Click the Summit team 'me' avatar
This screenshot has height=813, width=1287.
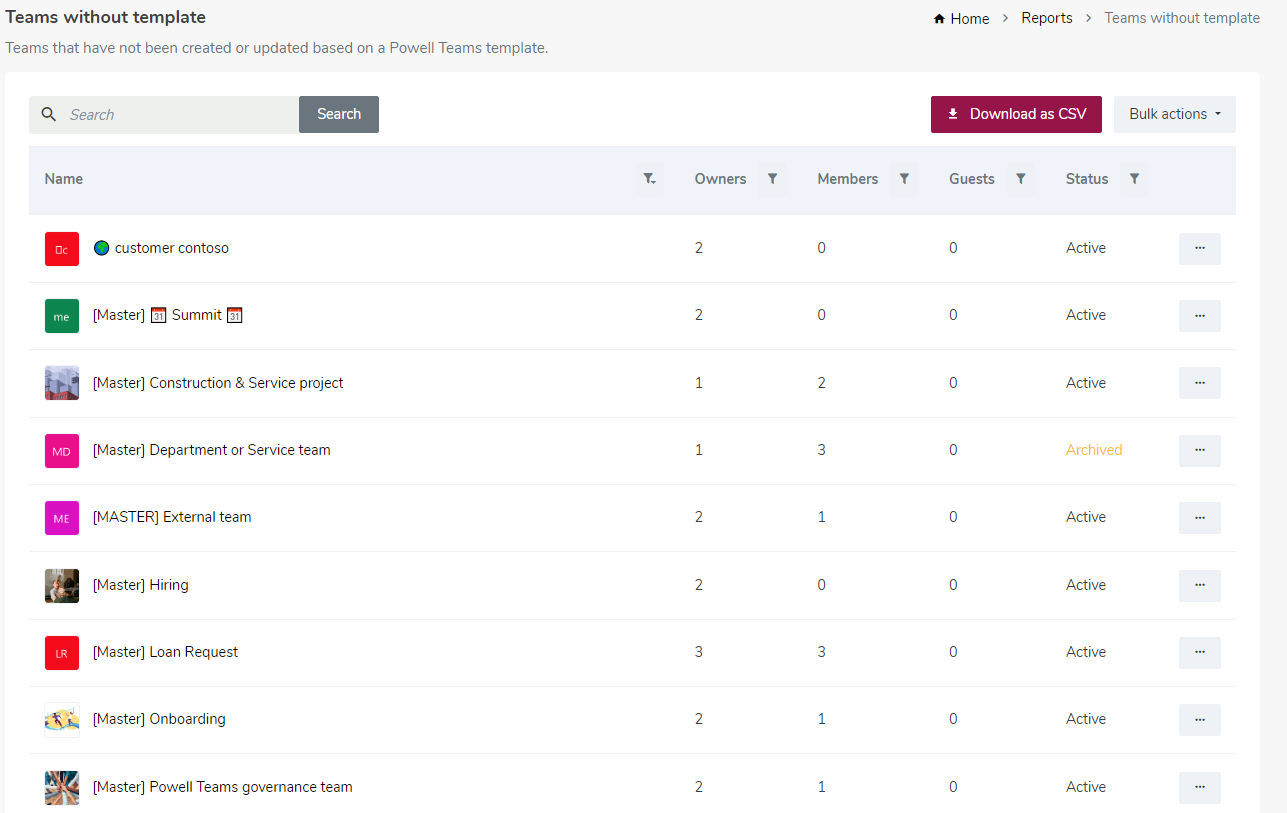point(62,316)
